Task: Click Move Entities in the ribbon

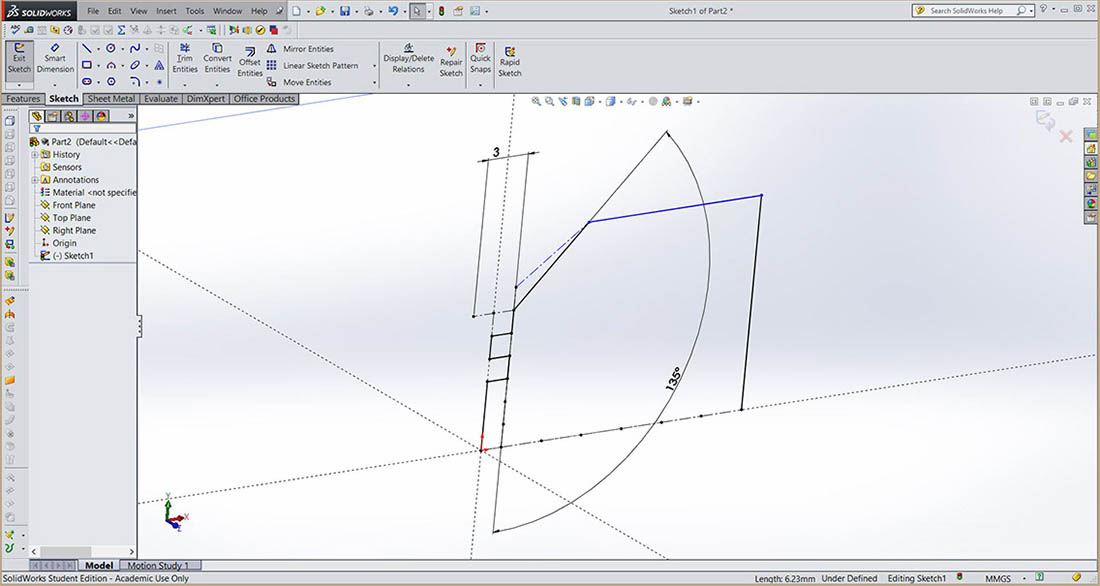Action: click(x=300, y=82)
